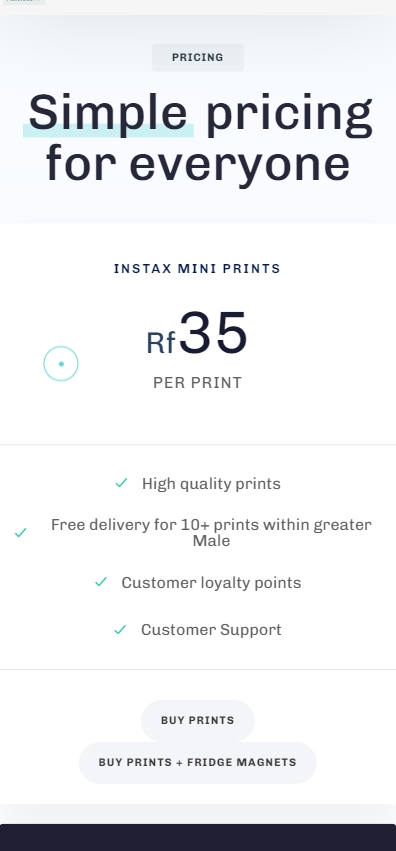Click the checkmark beside Customer Support
The width and height of the screenshot is (396, 851).
point(120,629)
